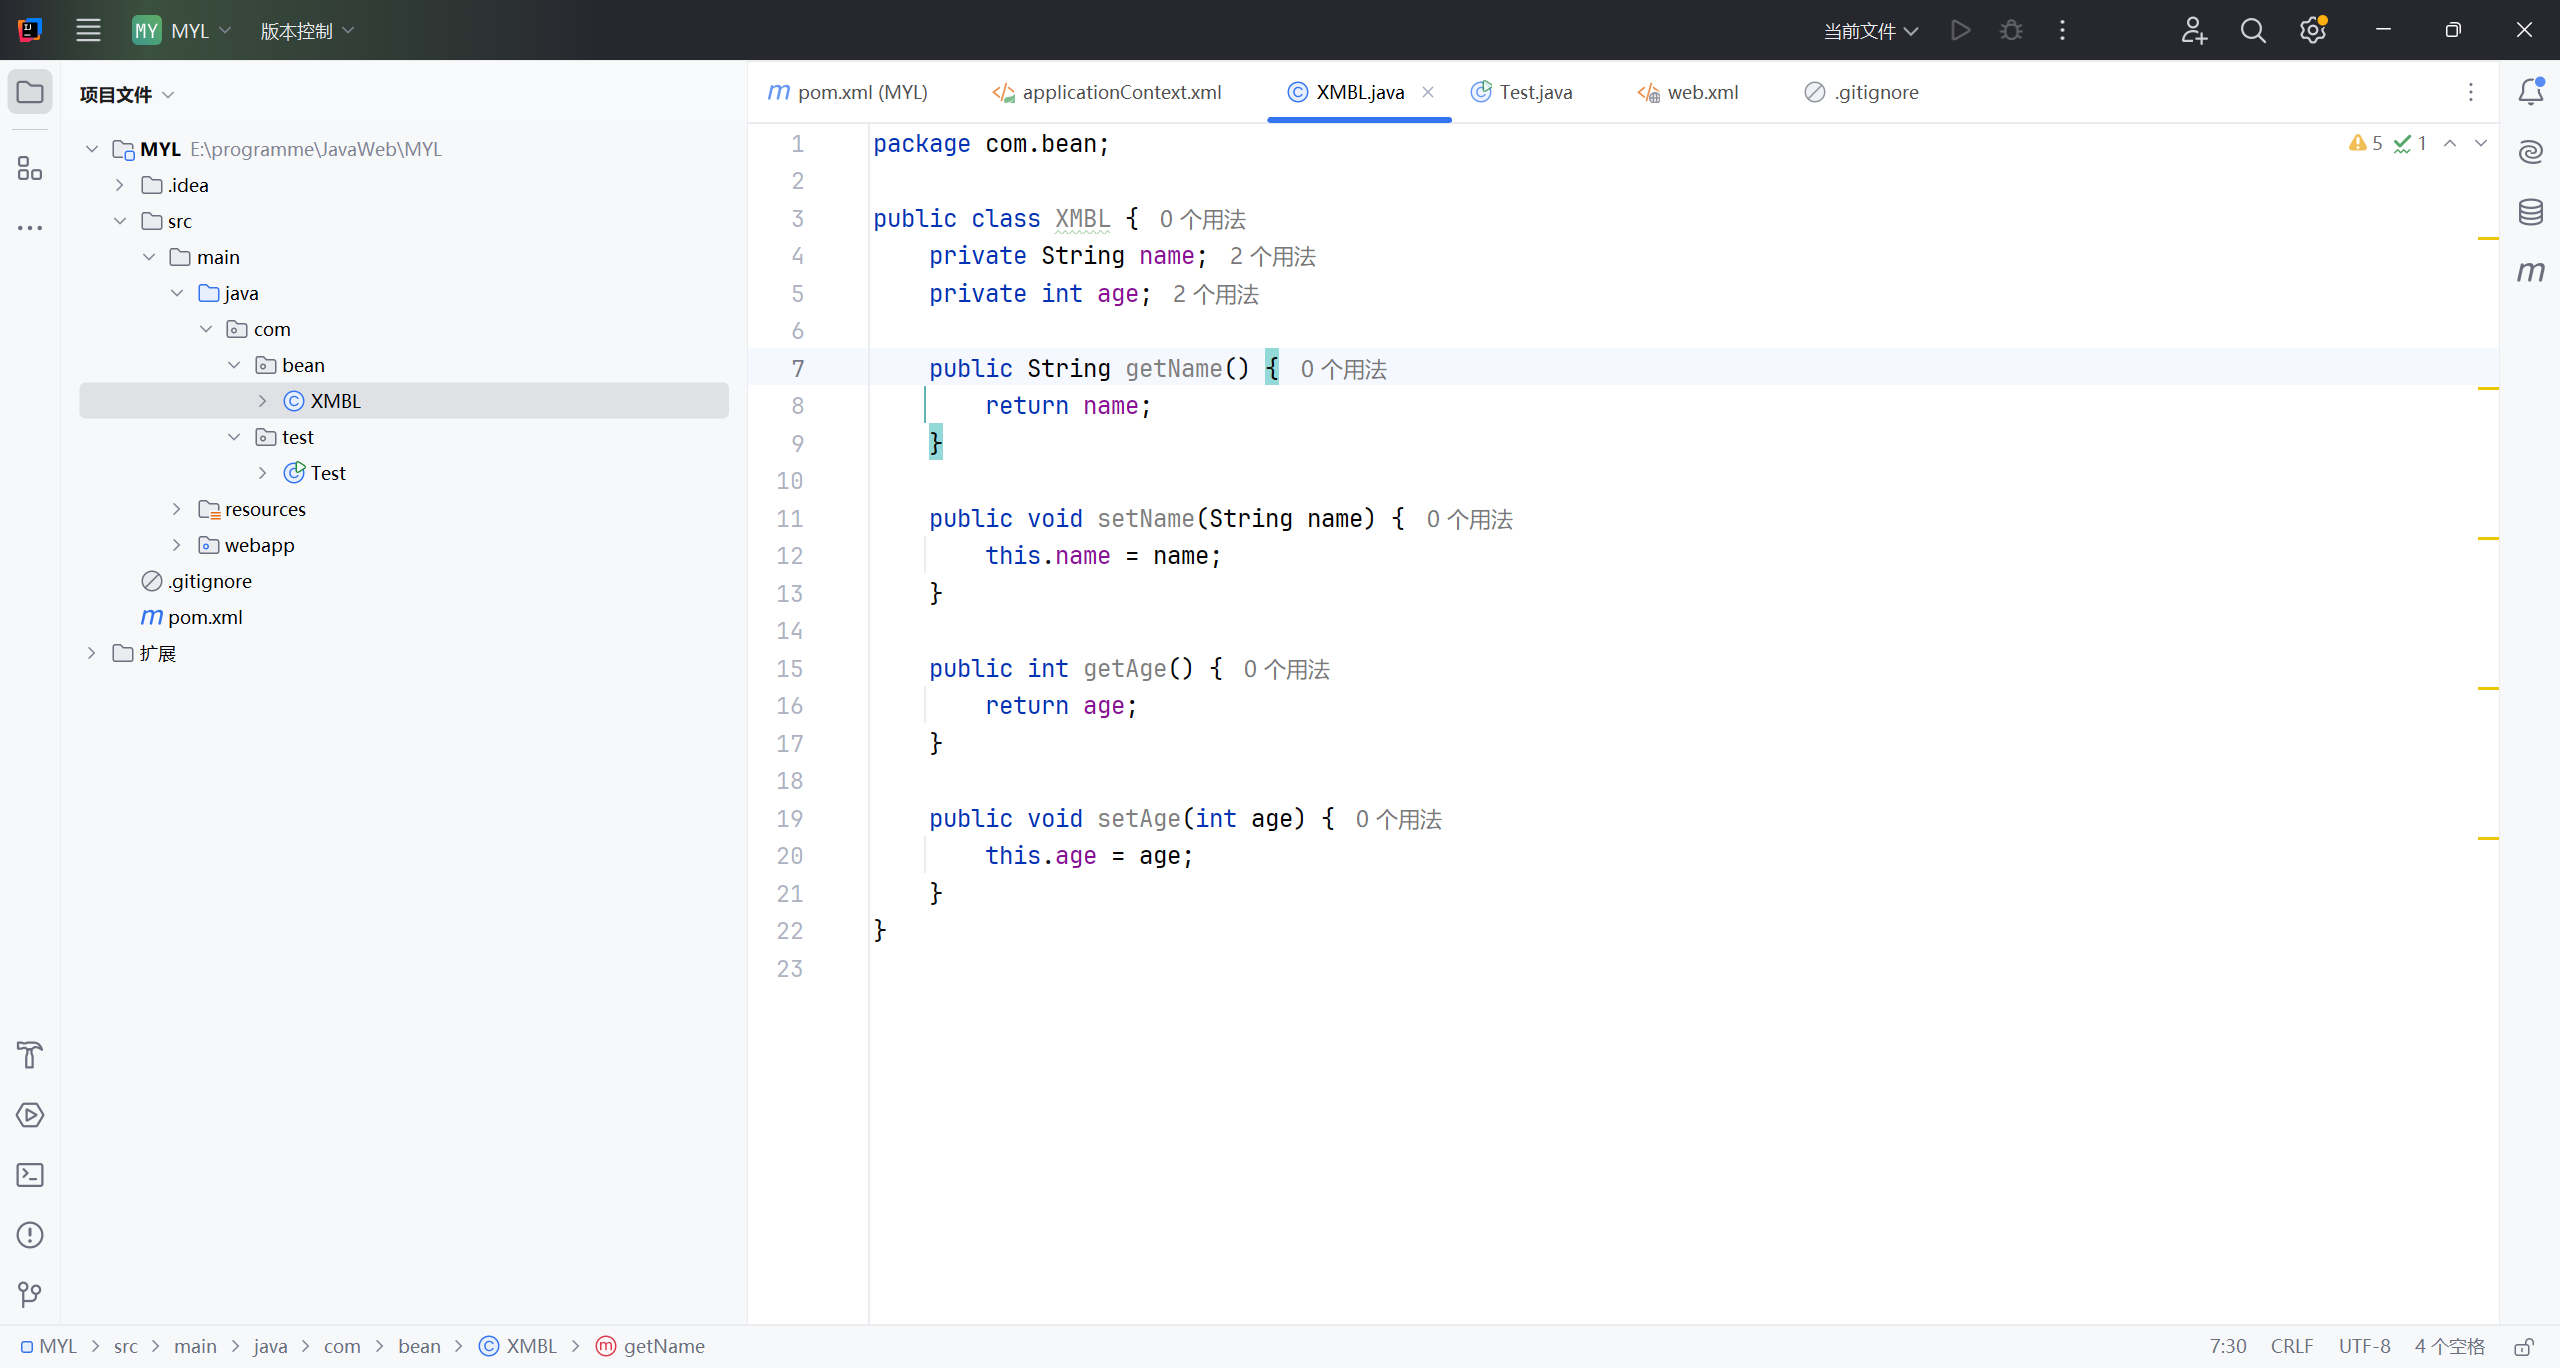This screenshot has width=2560, height=1368.
Task: Open the Terminal tool window
Action: 30,1175
